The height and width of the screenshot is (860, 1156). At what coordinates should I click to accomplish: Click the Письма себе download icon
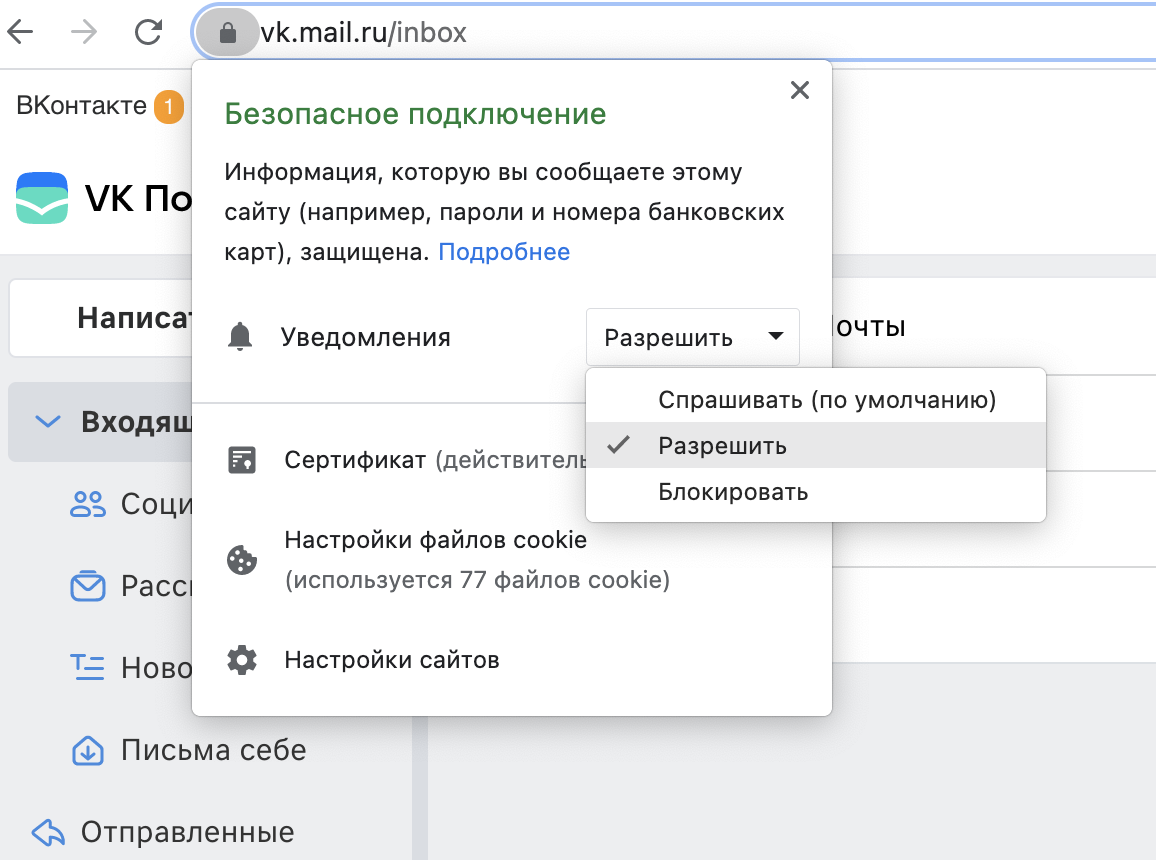point(88,750)
